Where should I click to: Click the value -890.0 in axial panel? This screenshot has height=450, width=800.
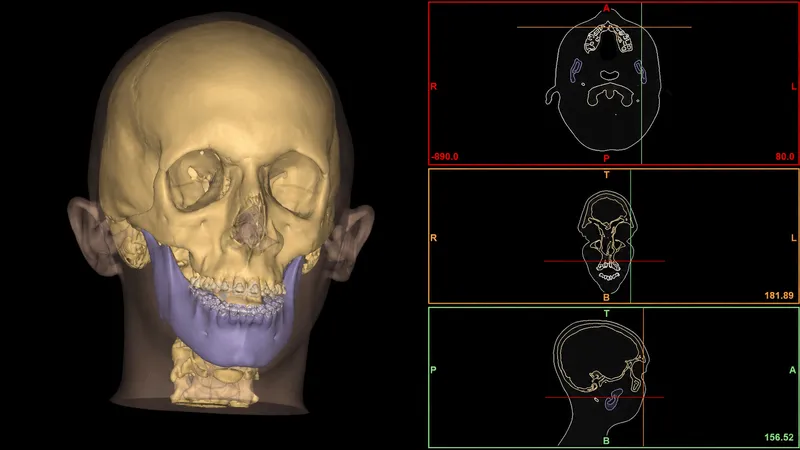tap(445, 157)
